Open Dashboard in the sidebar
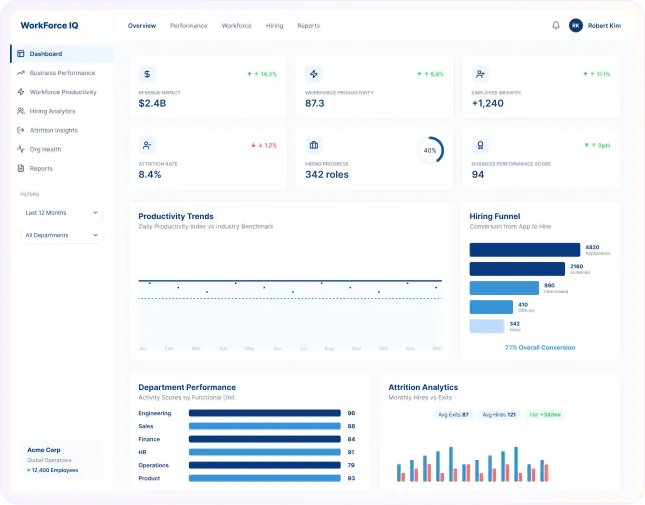Viewport: 645px width, 505px height. click(x=62, y=53)
